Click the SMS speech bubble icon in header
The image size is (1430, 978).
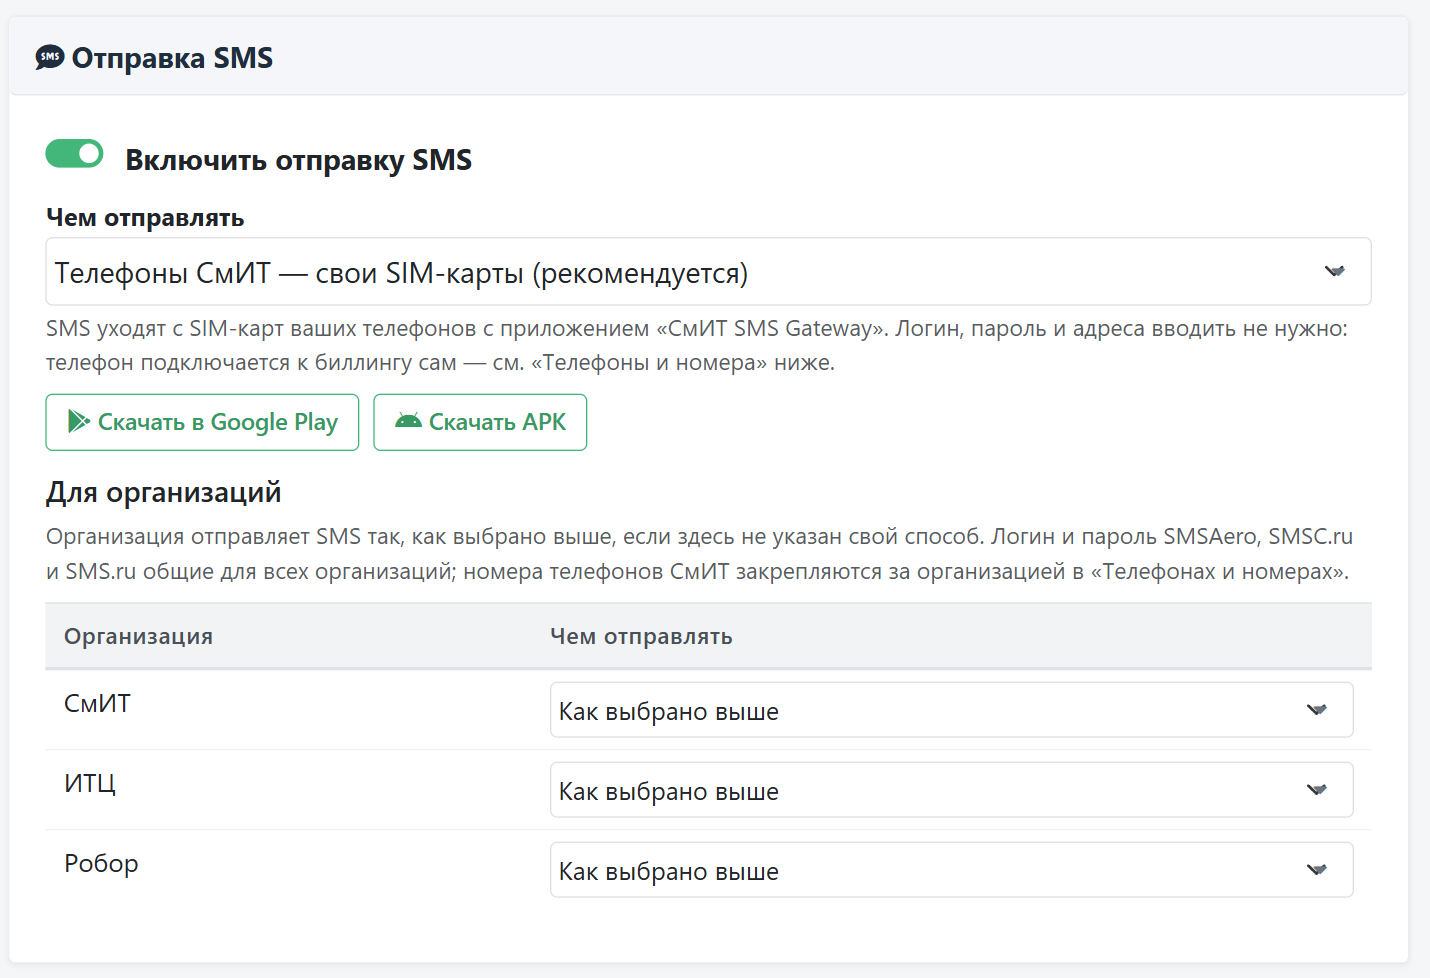[x=50, y=58]
